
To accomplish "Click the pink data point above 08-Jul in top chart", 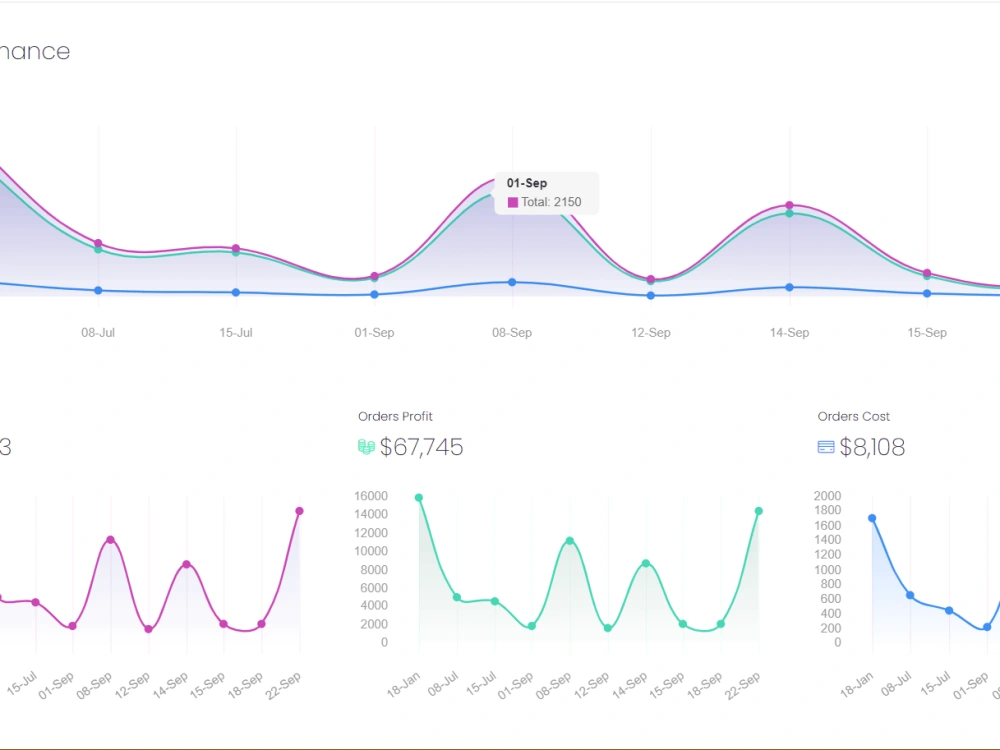I will pyautogui.click(x=98, y=243).
